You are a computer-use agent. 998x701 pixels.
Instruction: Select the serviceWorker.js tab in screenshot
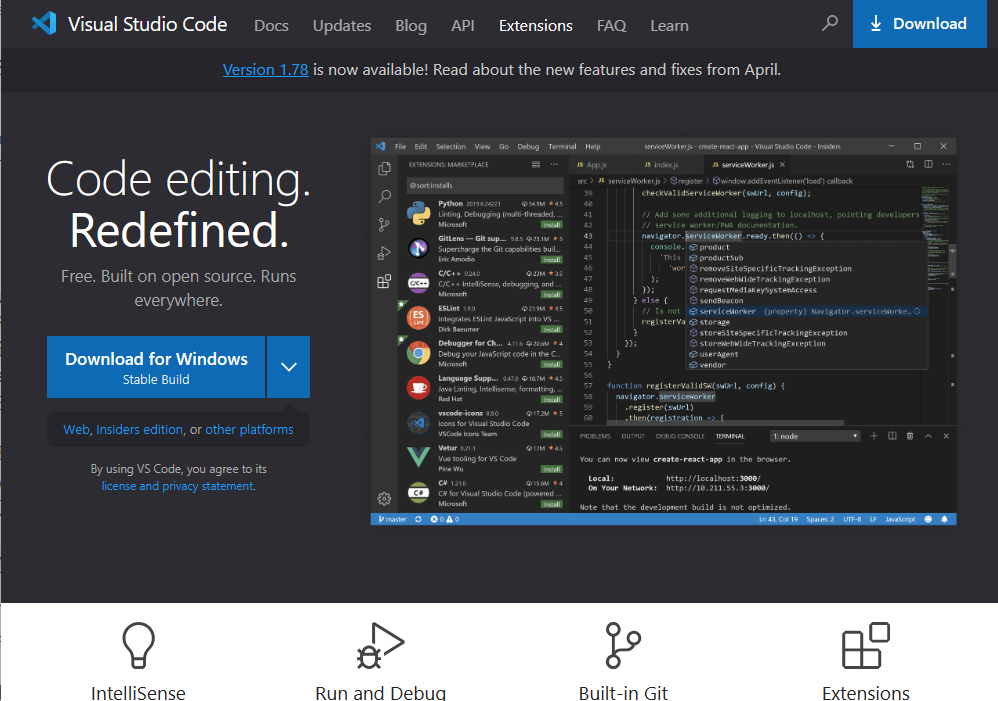748,165
